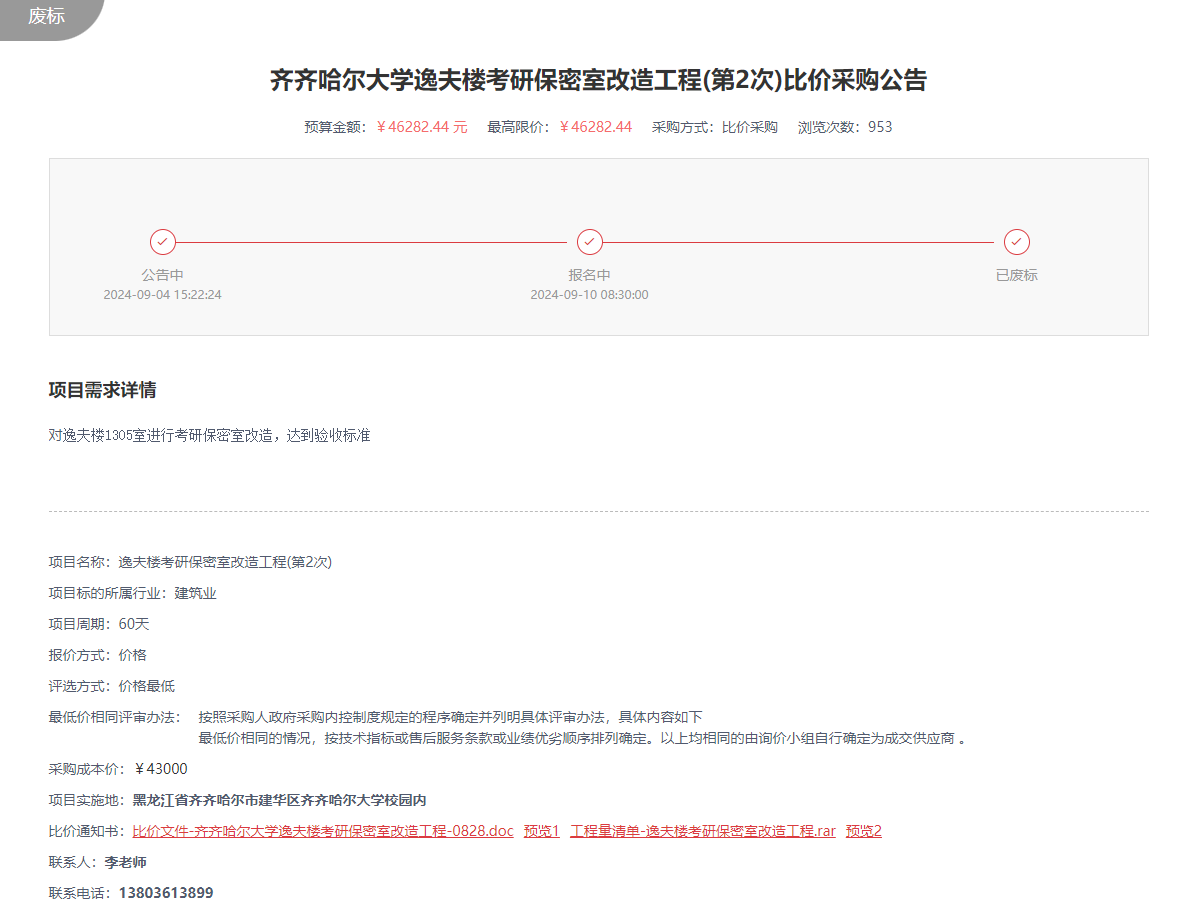Download the 工程量清单 rar attachment

point(702,831)
